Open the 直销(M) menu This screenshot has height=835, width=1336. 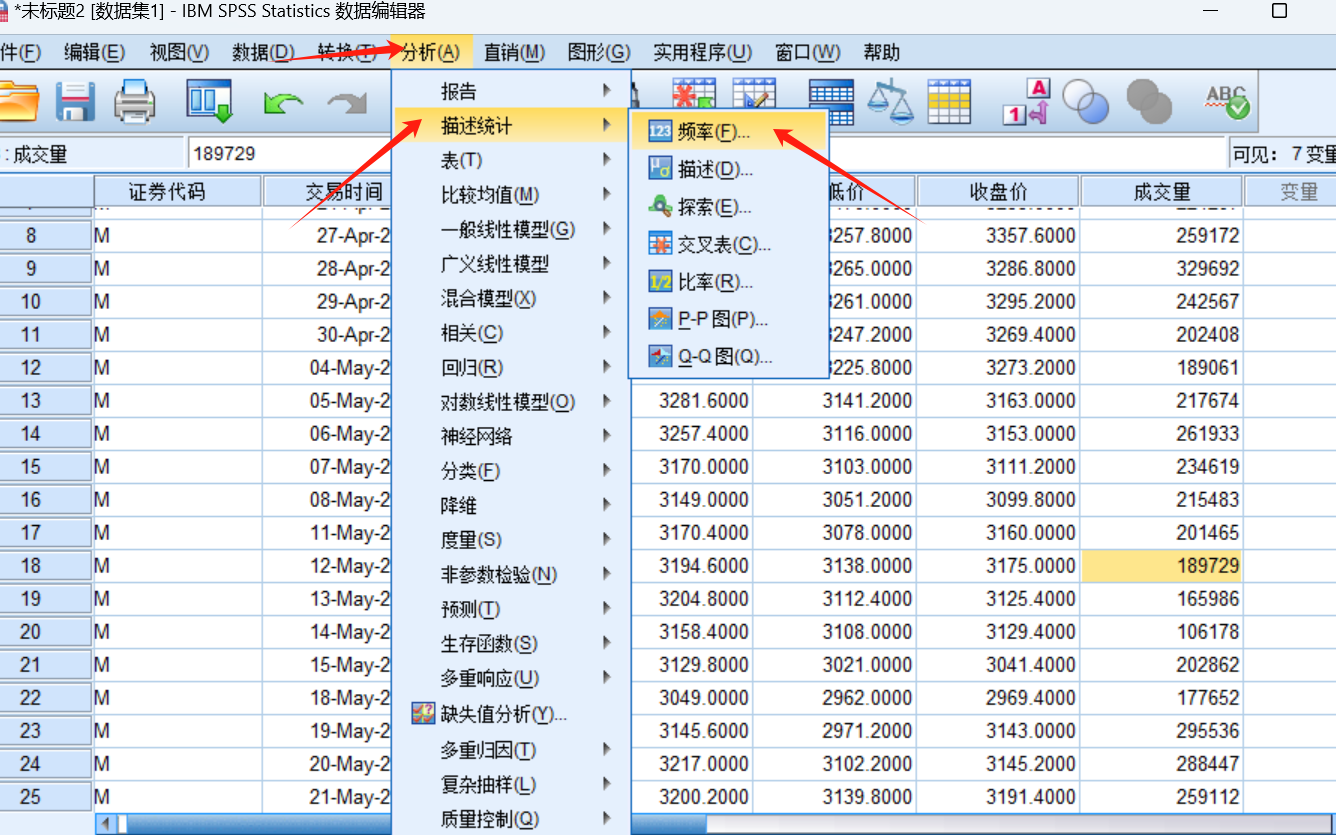coord(514,52)
